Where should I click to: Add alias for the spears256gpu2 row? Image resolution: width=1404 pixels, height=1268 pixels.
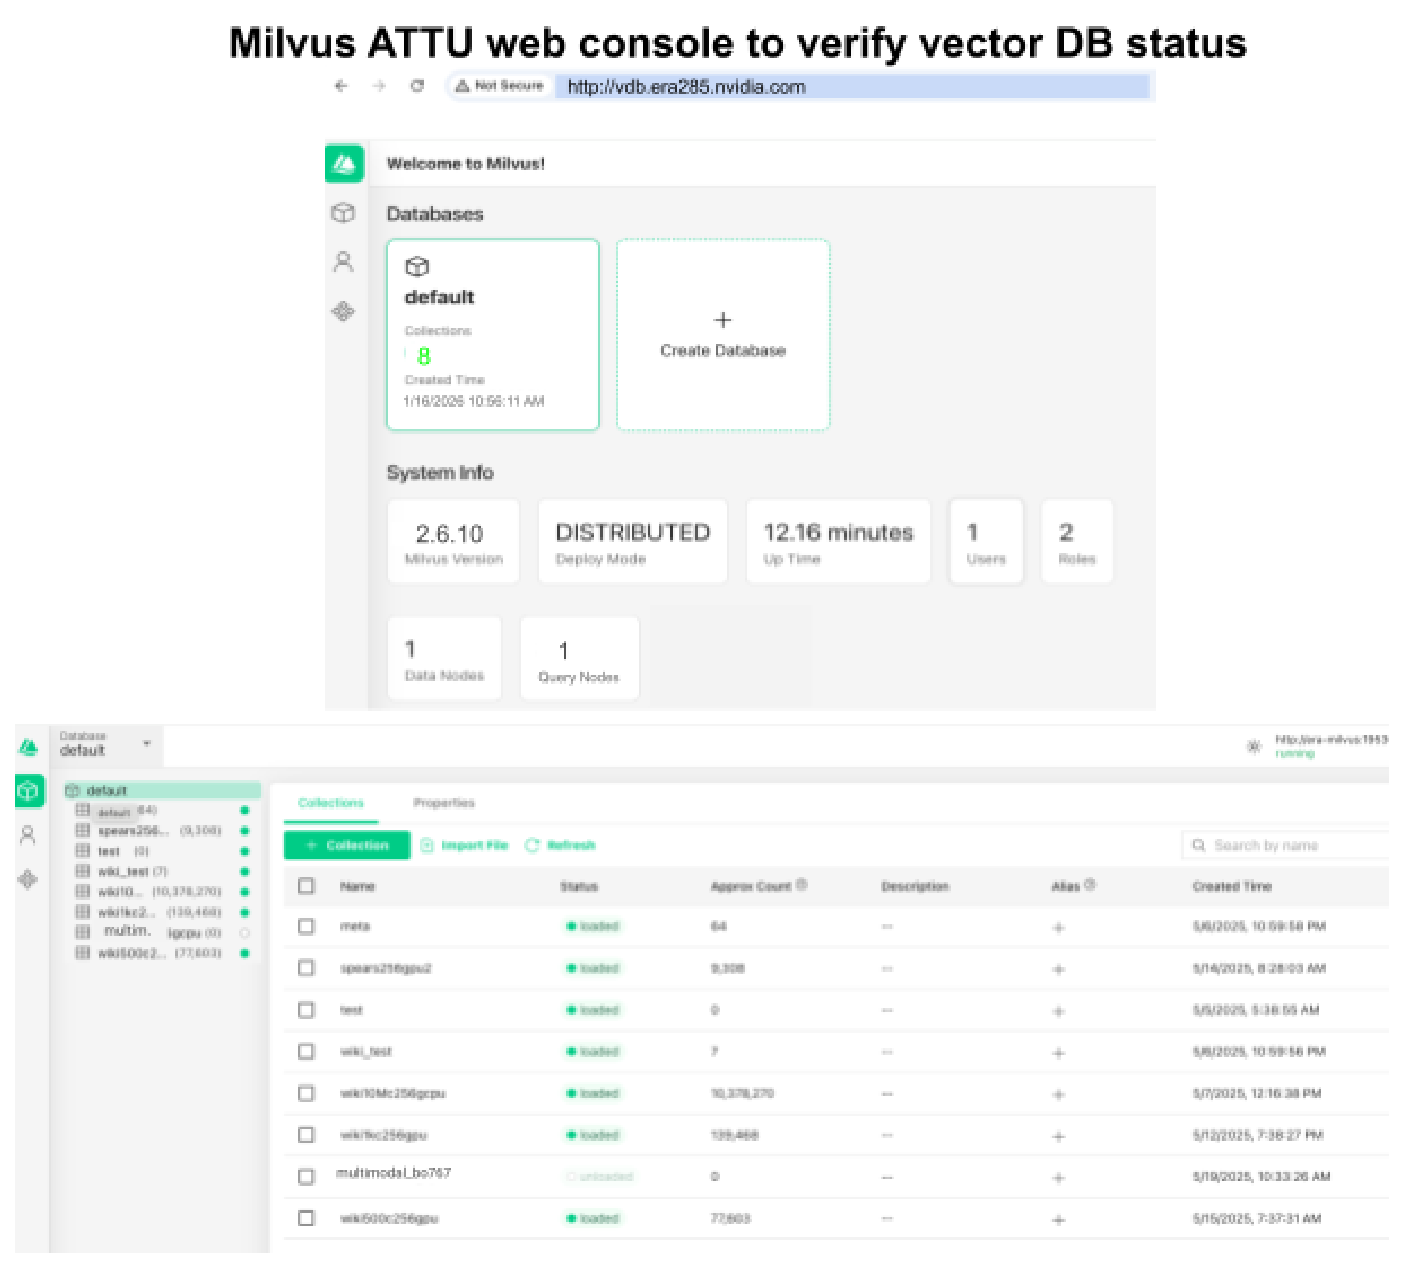pyautogui.click(x=1058, y=969)
